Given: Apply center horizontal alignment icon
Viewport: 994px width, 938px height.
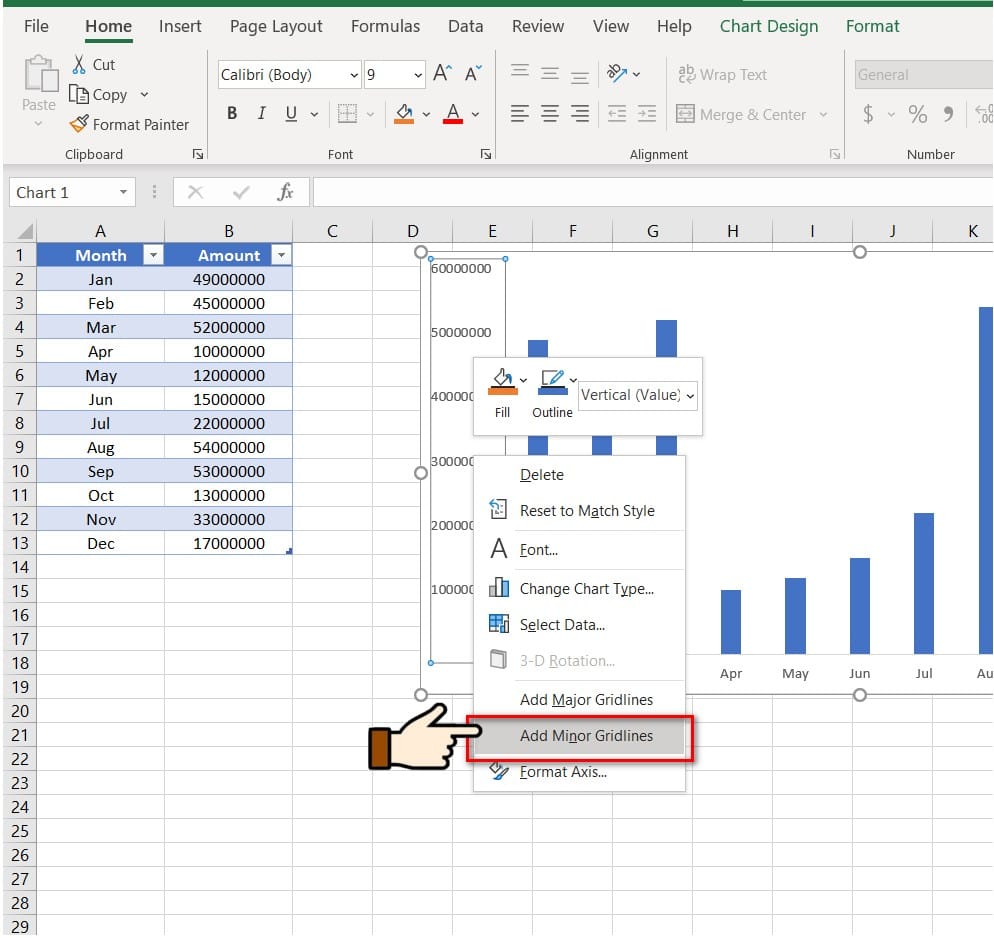Looking at the screenshot, I should (550, 114).
